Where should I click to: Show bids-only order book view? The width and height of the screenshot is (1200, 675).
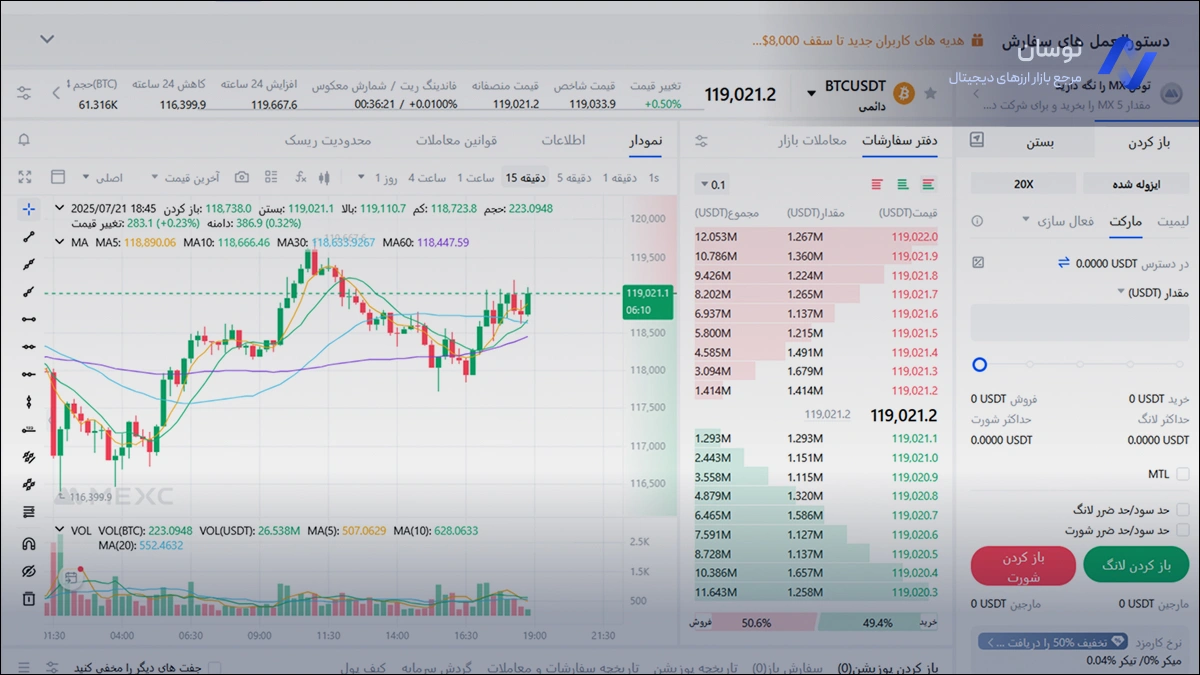903,184
